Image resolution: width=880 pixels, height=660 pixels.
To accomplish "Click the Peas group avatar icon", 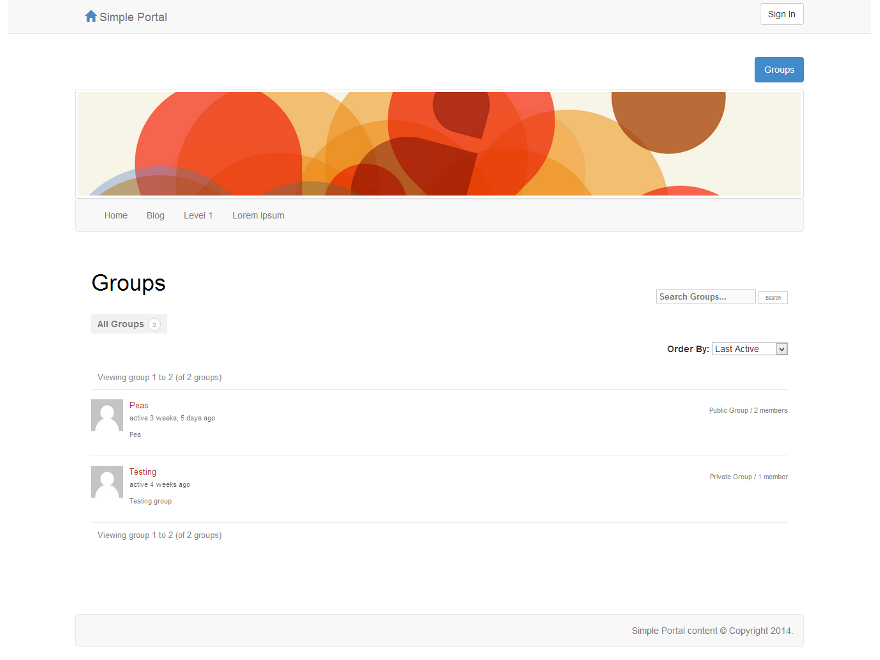I will coord(107,415).
